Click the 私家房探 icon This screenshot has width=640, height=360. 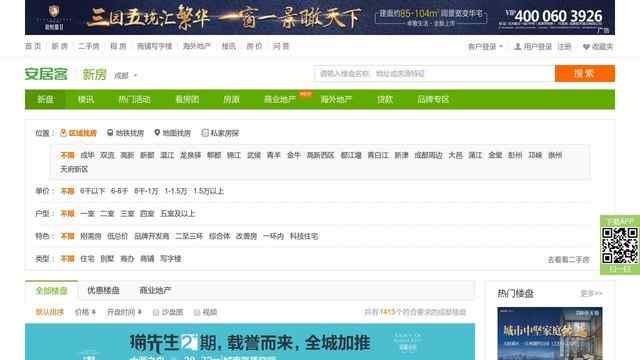(x=205, y=133)
